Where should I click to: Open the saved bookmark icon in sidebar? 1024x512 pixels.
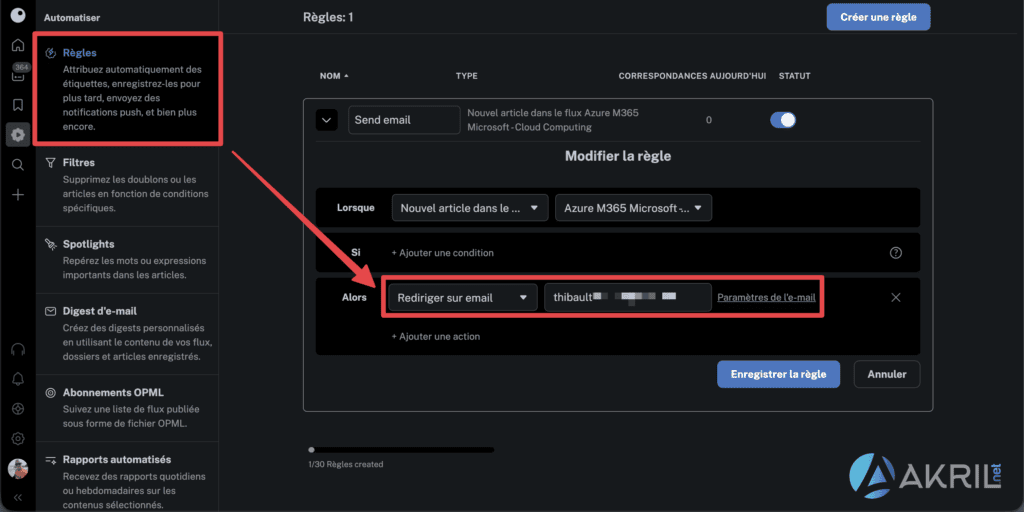coord(18,104)
